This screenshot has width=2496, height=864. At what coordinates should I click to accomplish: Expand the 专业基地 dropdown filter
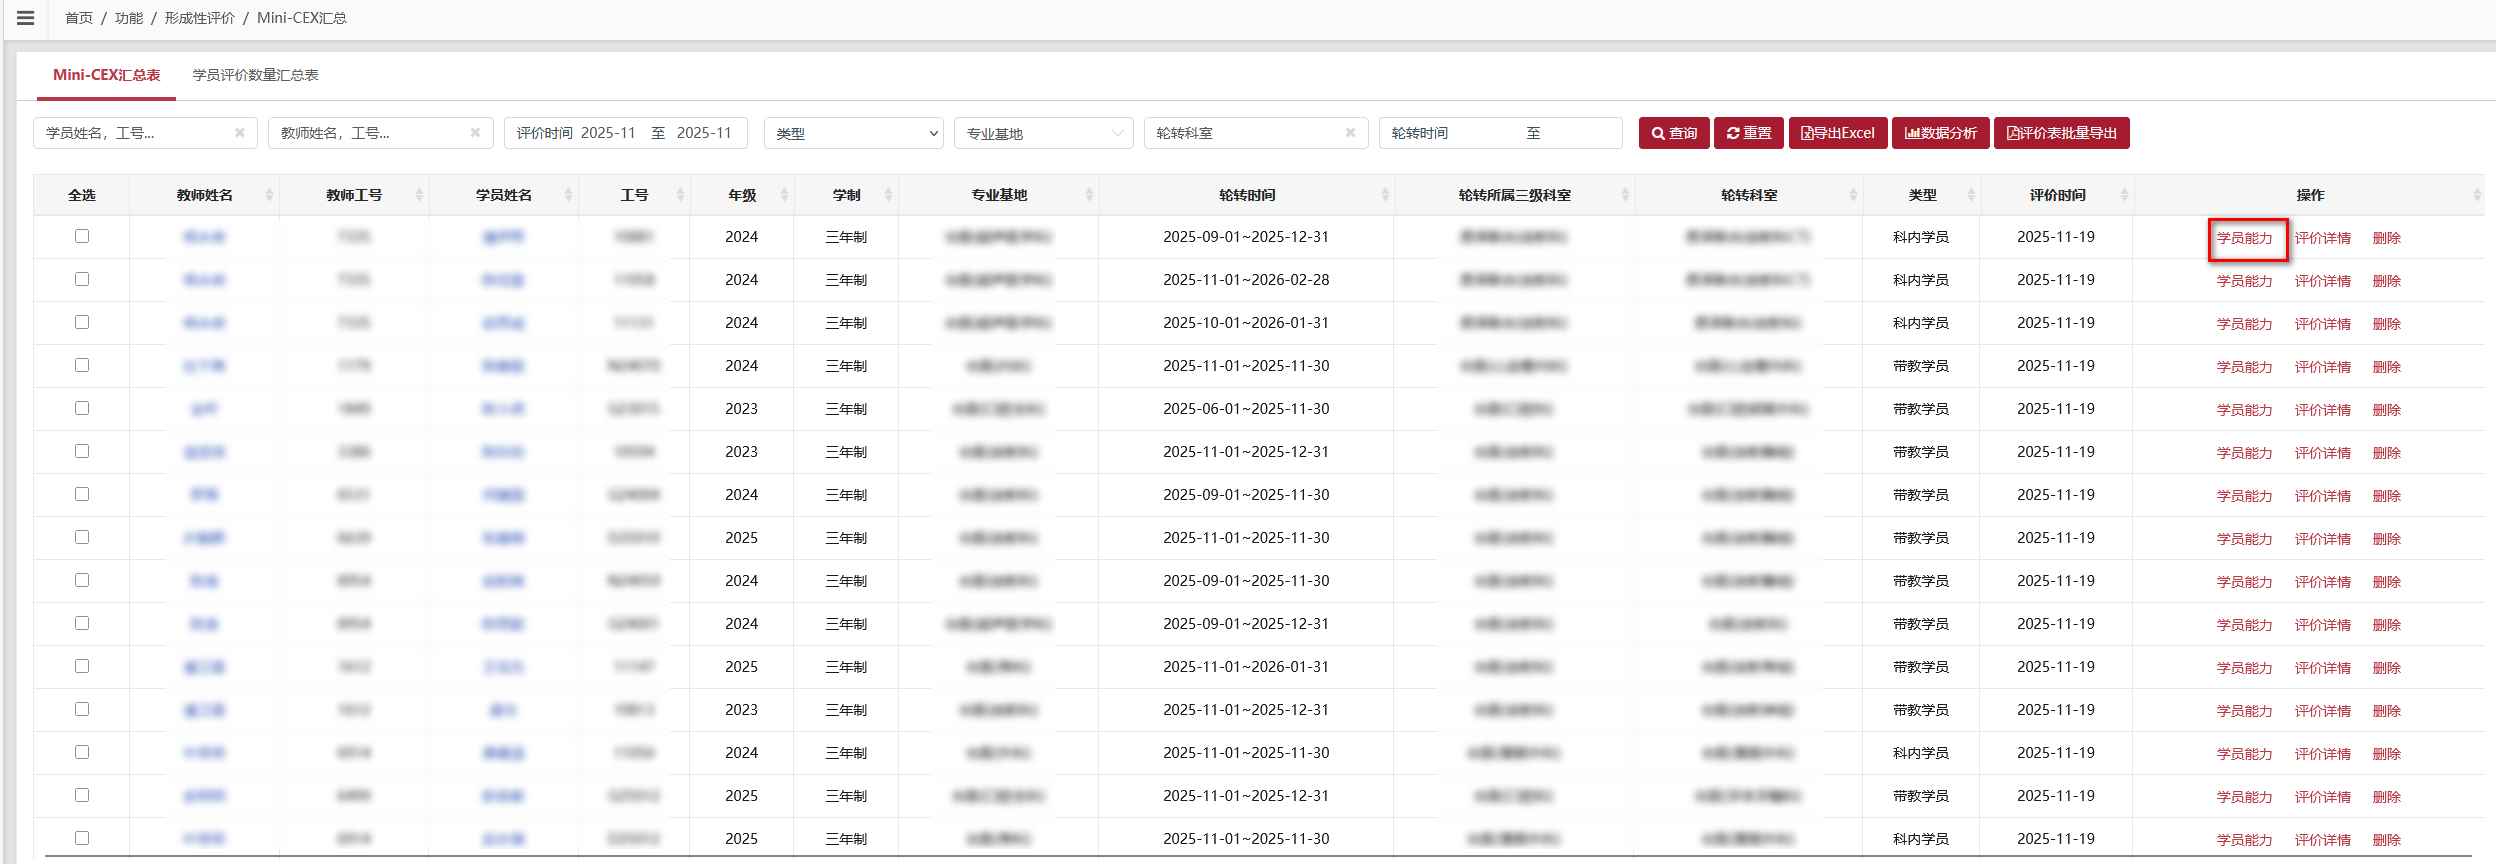click(1043, 133)
